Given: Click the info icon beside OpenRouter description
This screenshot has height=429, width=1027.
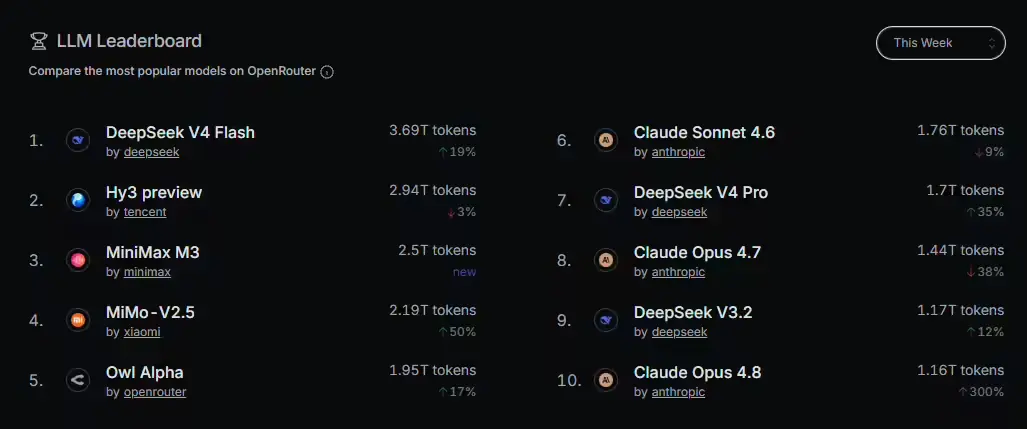Looking at the screenshot, I should [x=327, y=72].
